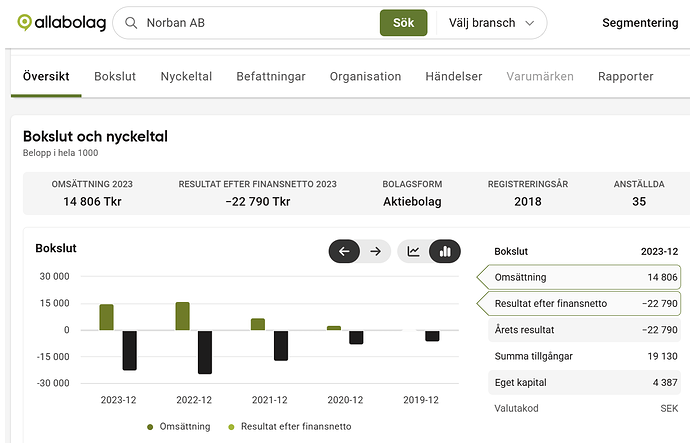The width and height of the screenshot is (690, 443).
Task: Click the search field containing Norban AB
Action: tap(255, 23)
